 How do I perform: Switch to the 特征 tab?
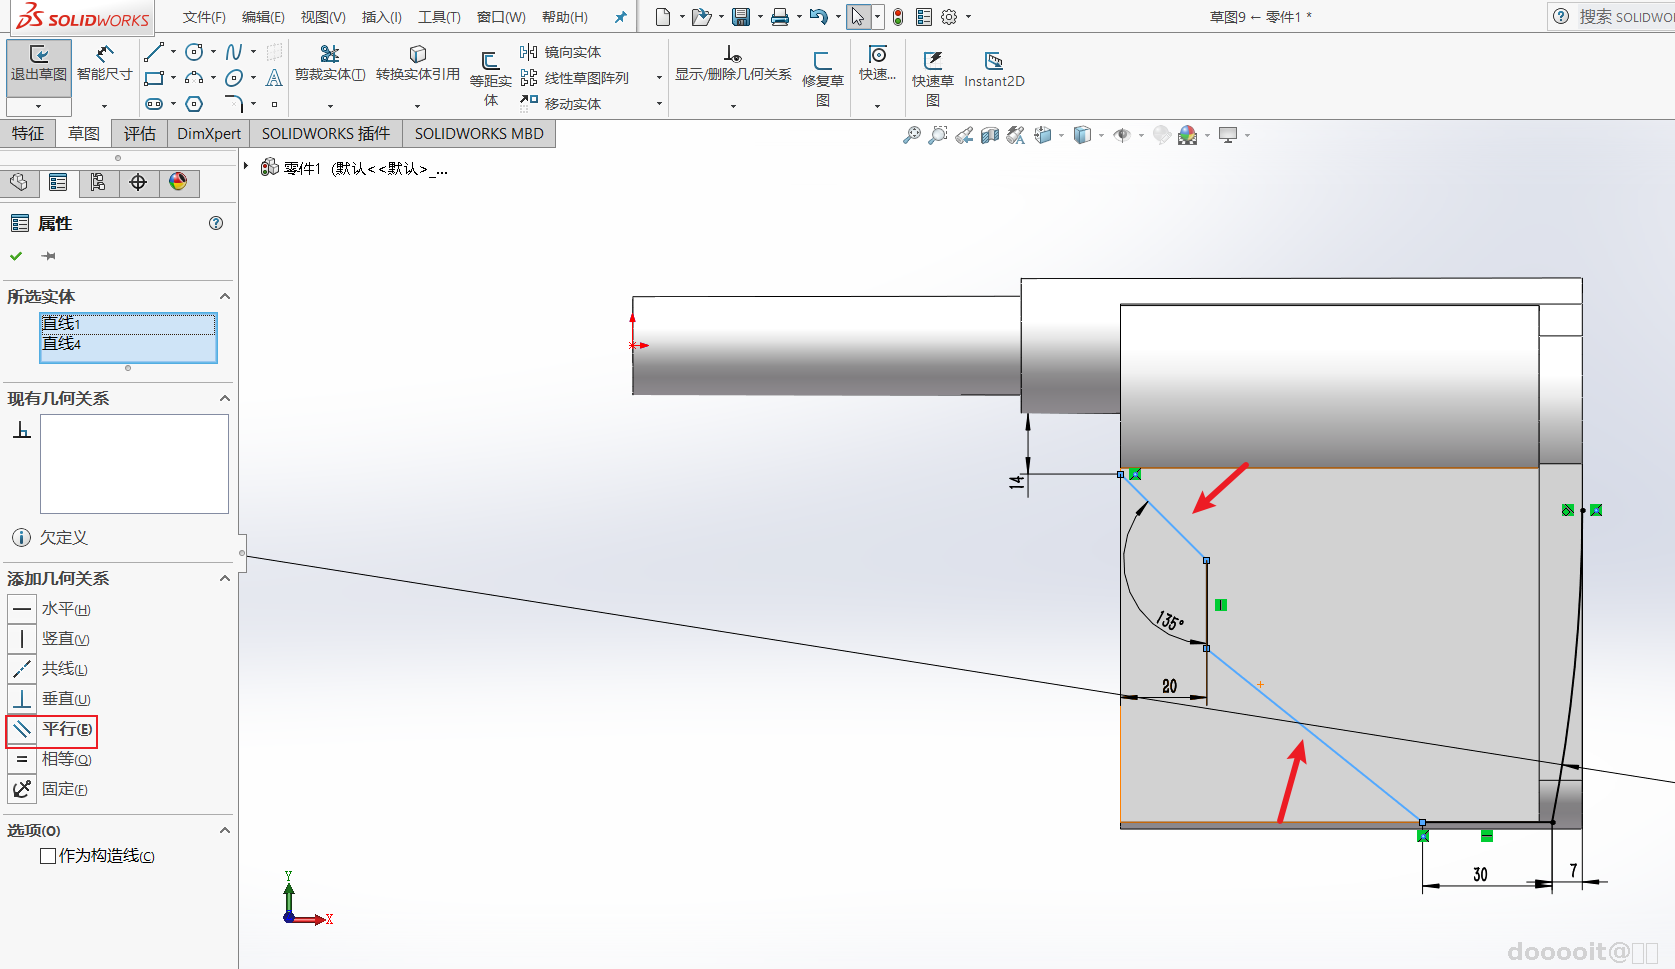28,134
